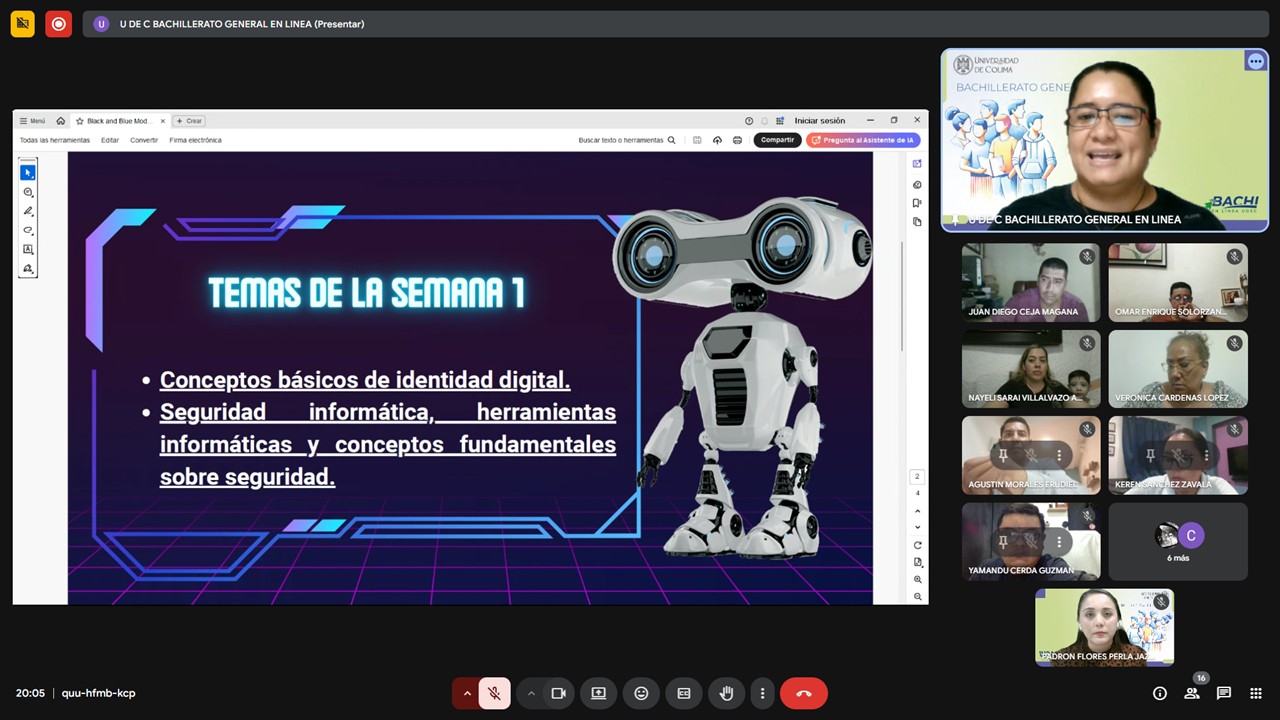Click the 6 más participants tile

click(1178, 542)
